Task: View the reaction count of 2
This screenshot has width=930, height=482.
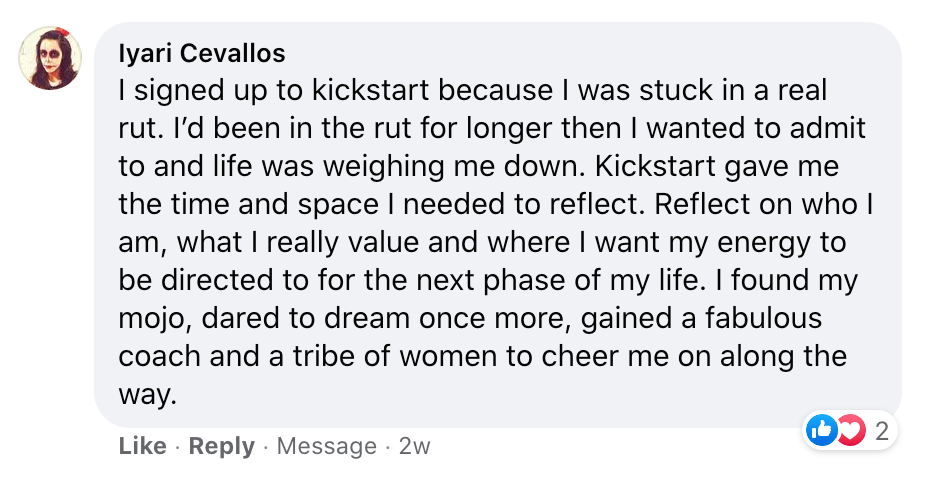Action: [x=881, y=431]
